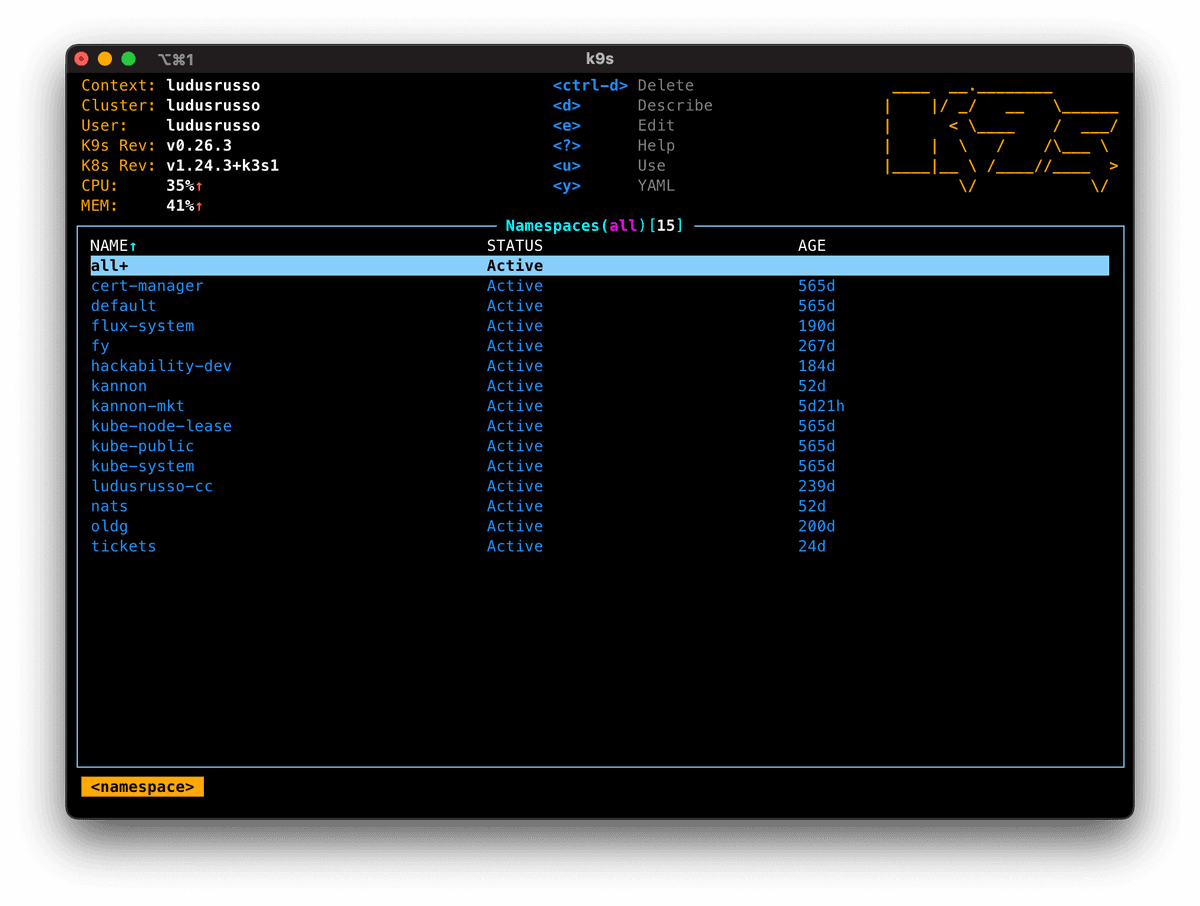The width and height of the screenshot is (1200, 906).
Task: Click the red MEM usage arrow
Action: coord(199,206)
